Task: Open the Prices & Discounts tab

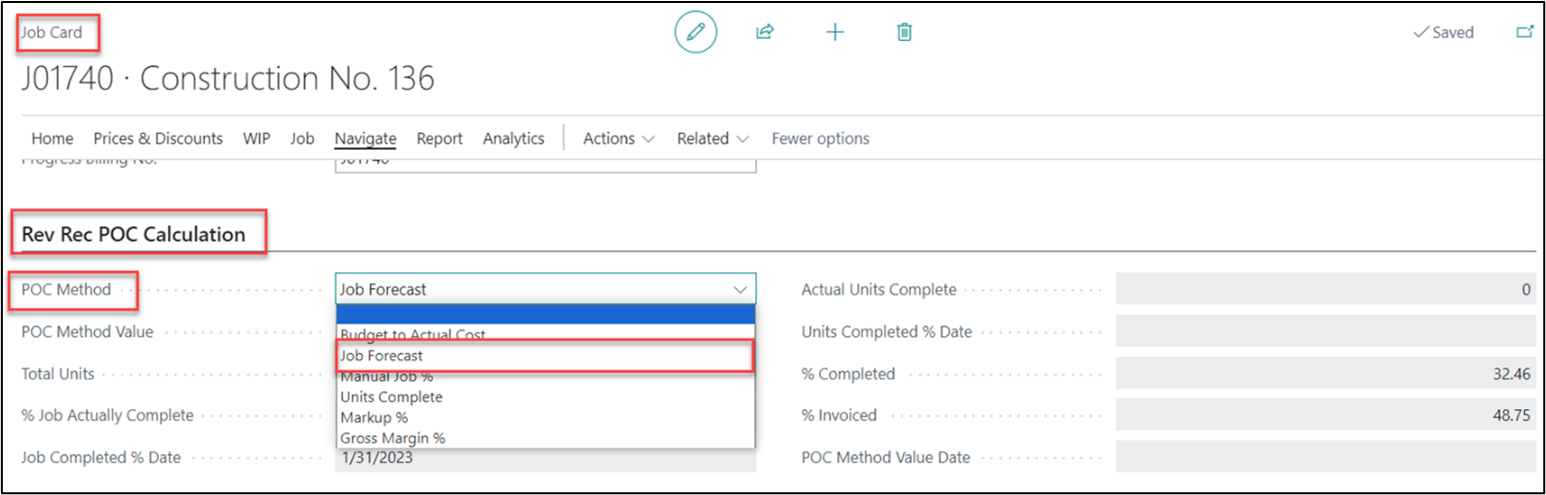Action: (158, 139)
